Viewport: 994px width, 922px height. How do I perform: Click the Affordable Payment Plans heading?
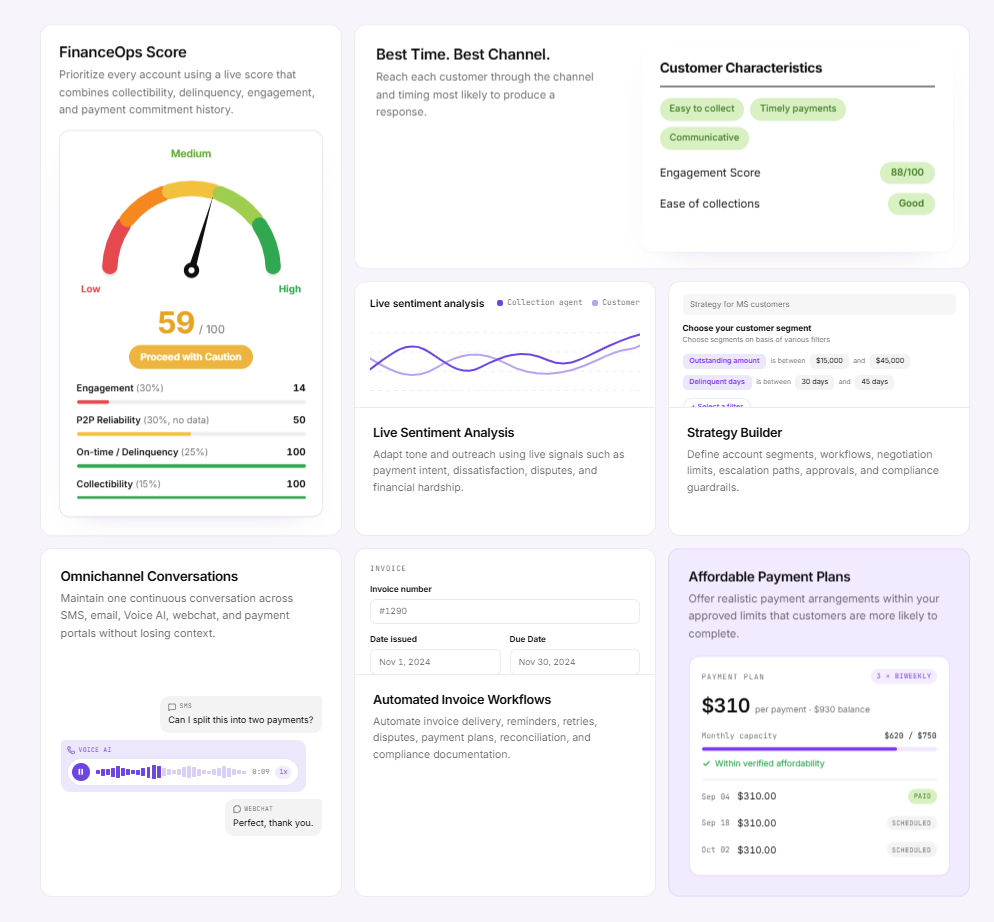click(770, 577)
